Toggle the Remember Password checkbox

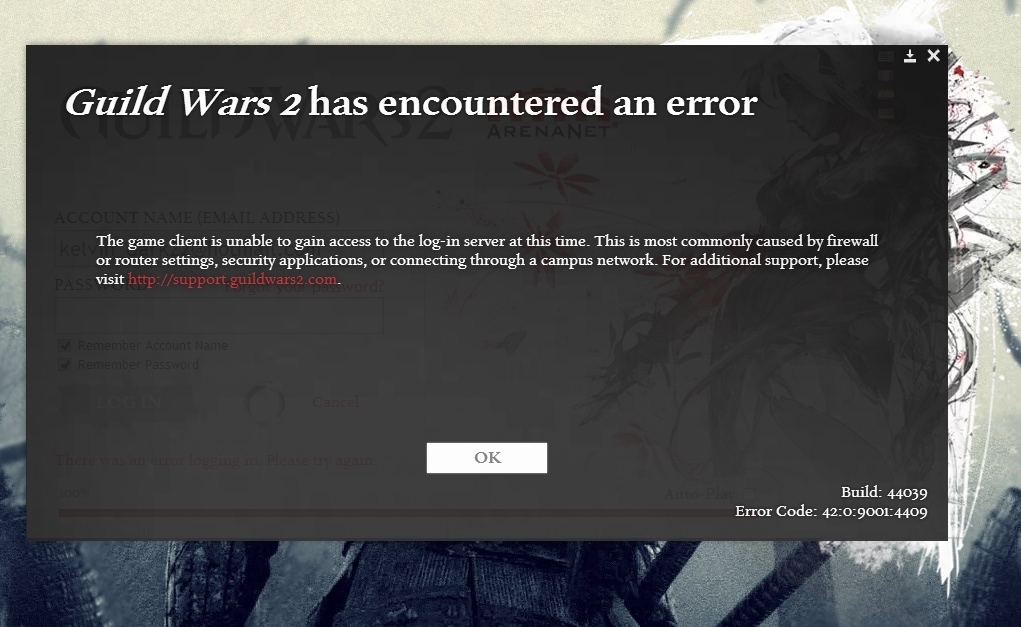pyautogui.click(x=64, y=364)
